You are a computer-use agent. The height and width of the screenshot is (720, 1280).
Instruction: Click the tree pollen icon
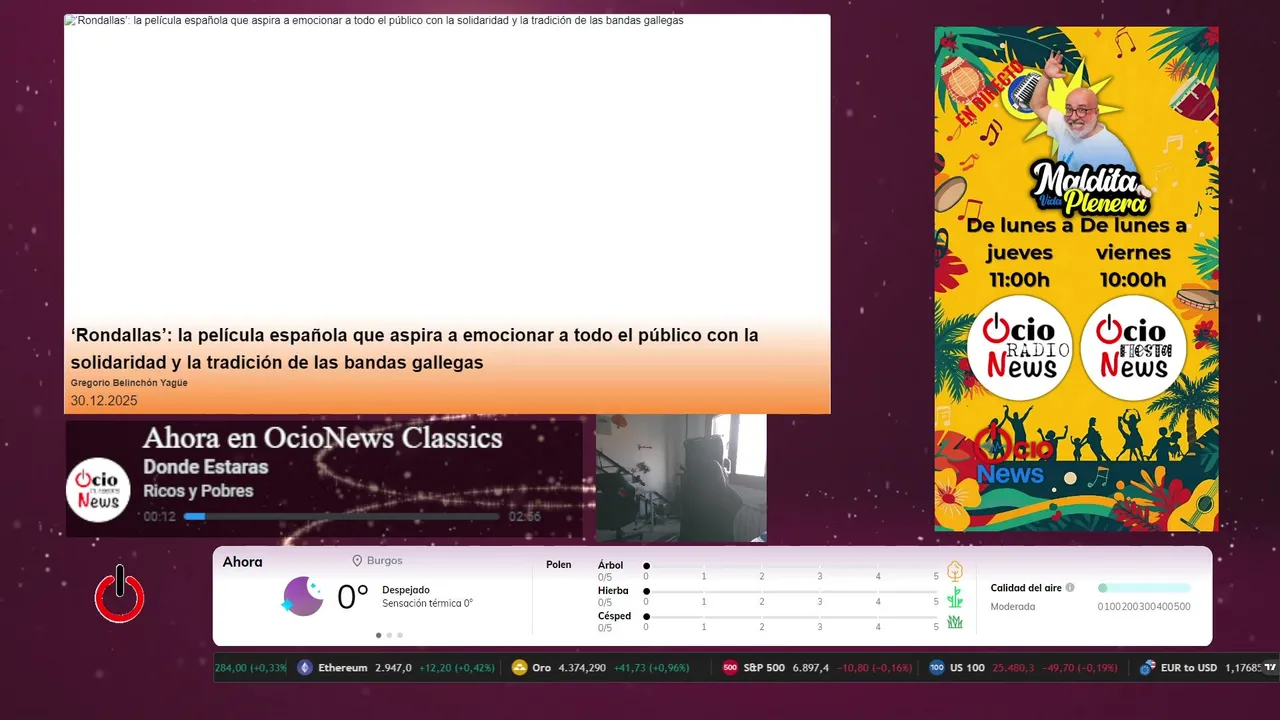954,571
